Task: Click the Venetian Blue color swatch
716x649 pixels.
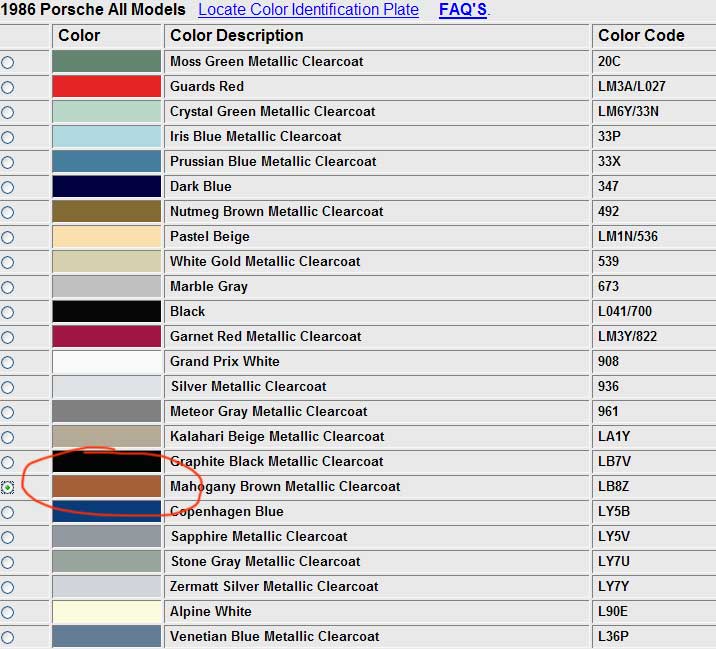Action: (x=107, y=637)
